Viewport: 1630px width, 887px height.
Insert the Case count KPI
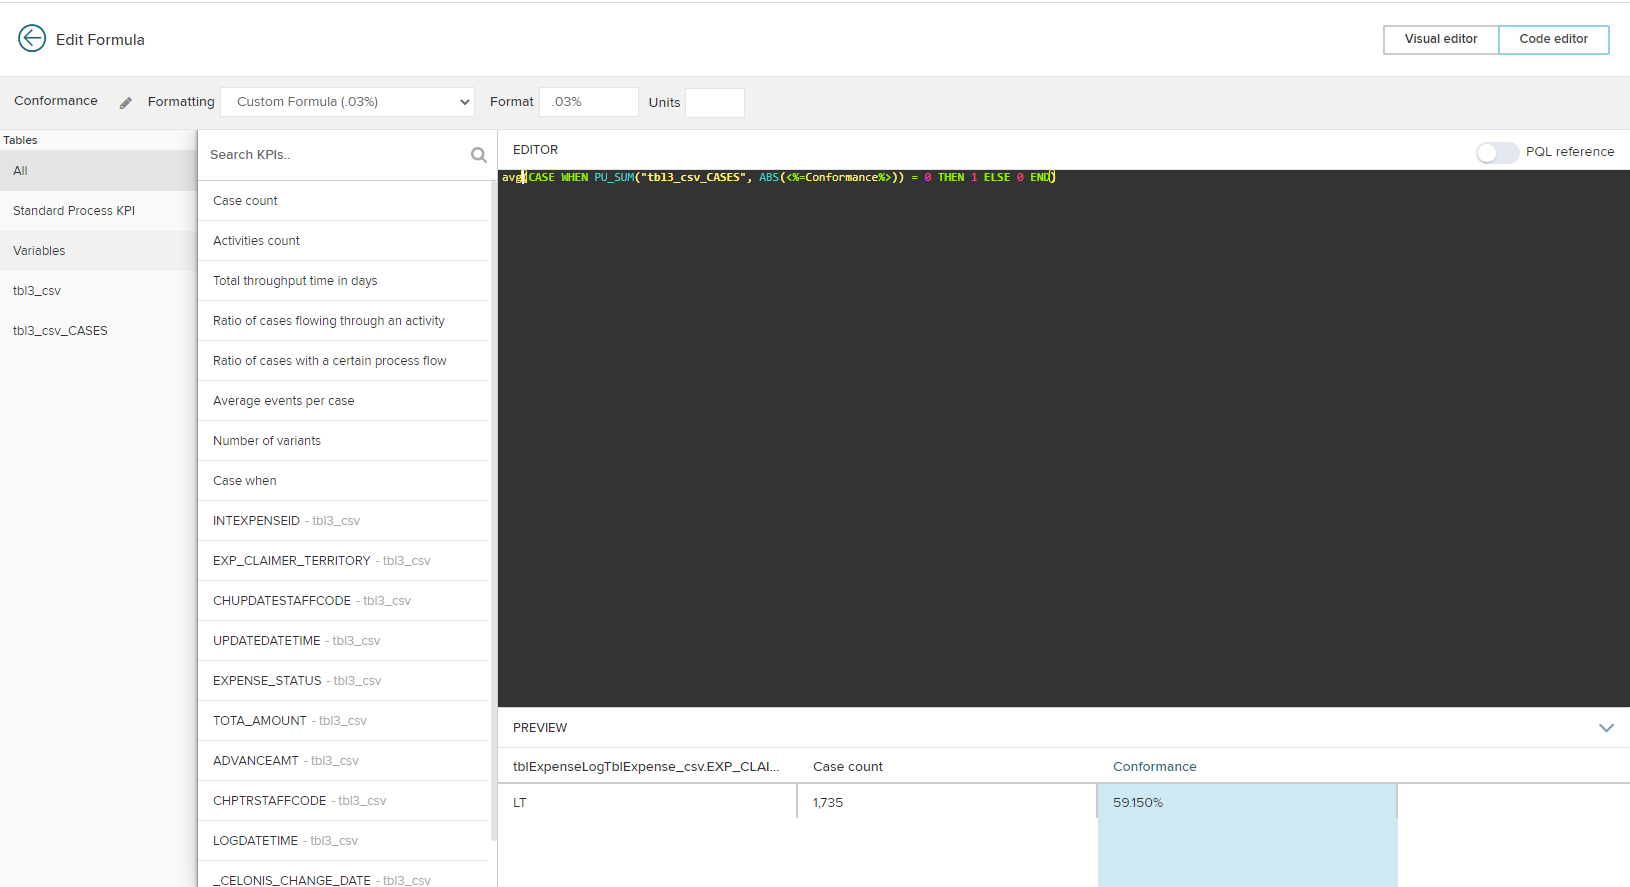point(343,201)
